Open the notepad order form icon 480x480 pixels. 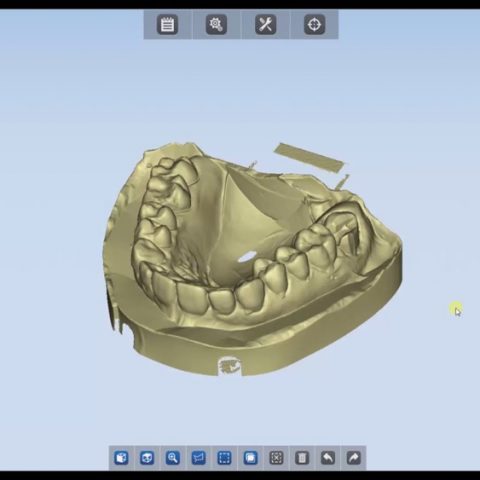[x=167, y=24]
